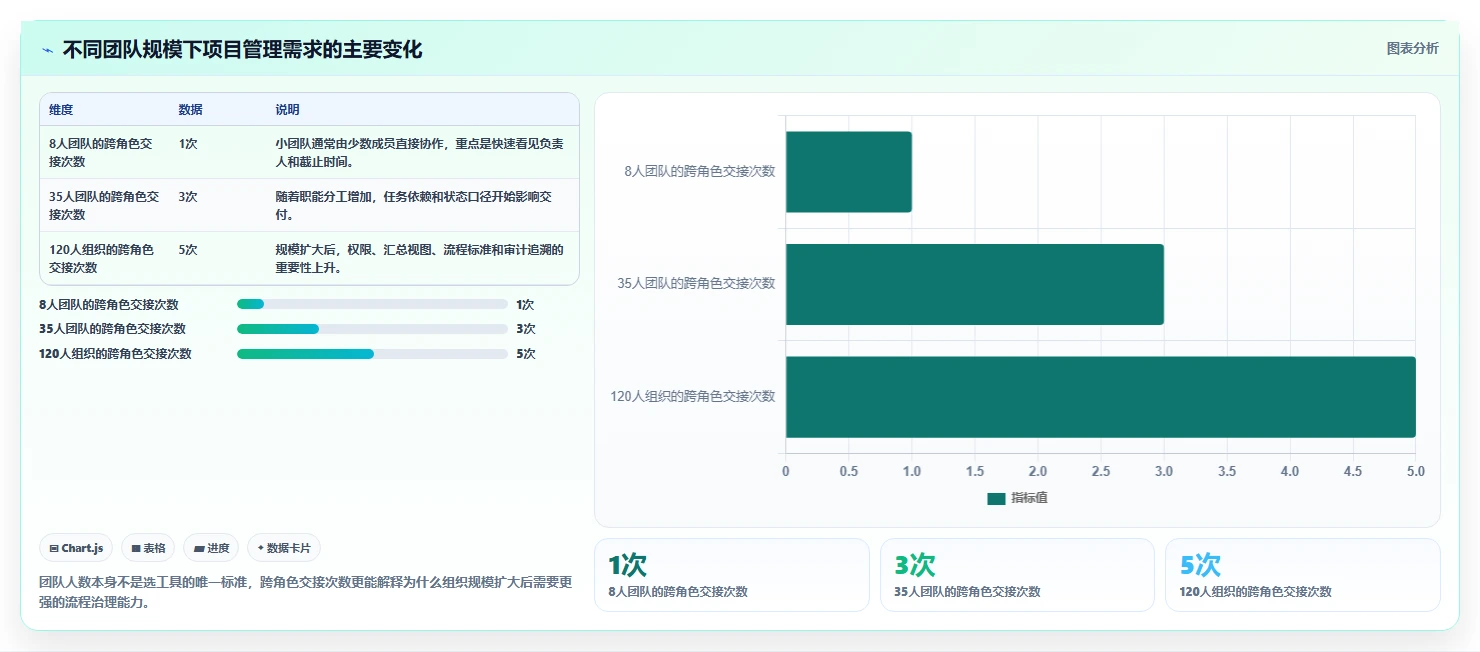Click the 1次 value beside first progress bar
The height and width of the screenshot is (652, 1480).
pyautogui.click(x=525, y=304)
